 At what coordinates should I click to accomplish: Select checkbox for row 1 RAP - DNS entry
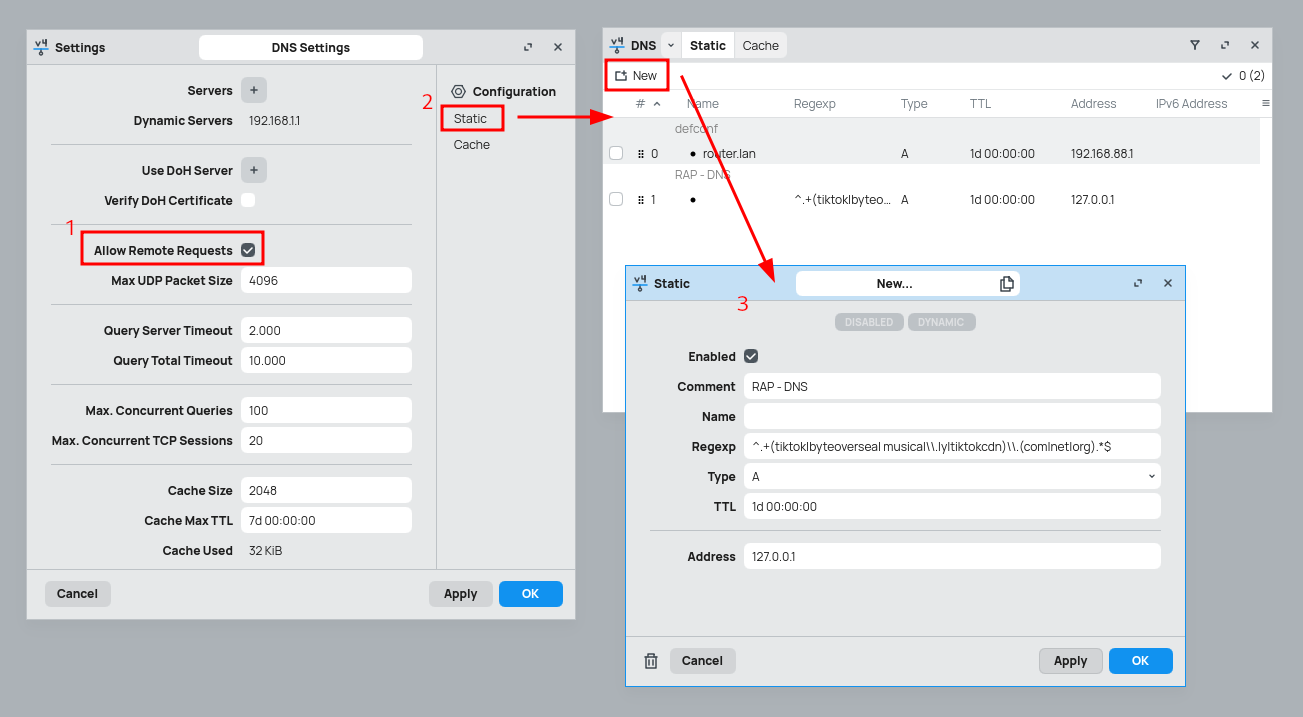[x=616, y=199]
